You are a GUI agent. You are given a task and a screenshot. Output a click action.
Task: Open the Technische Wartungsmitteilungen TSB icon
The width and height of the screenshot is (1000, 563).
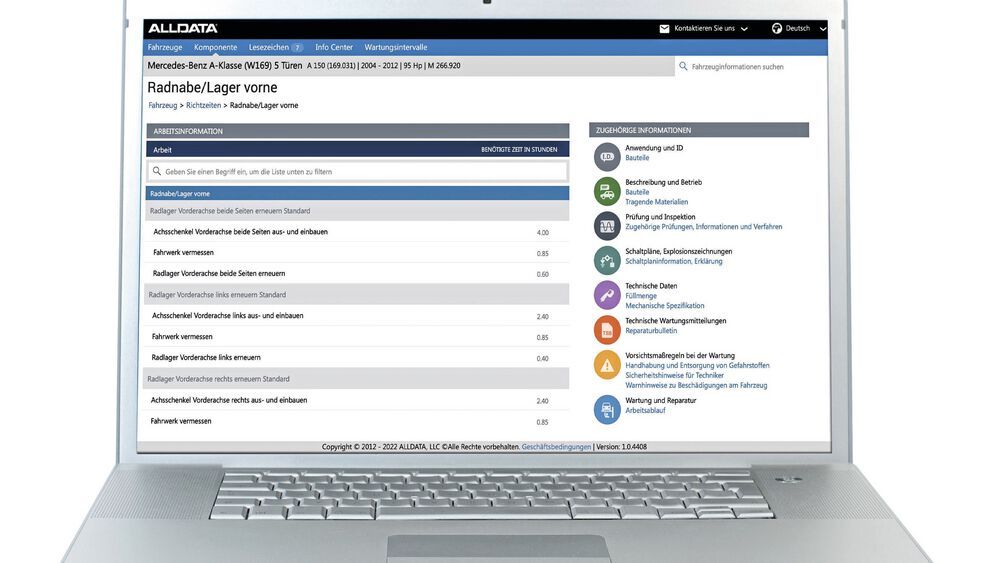pos(607,330)
